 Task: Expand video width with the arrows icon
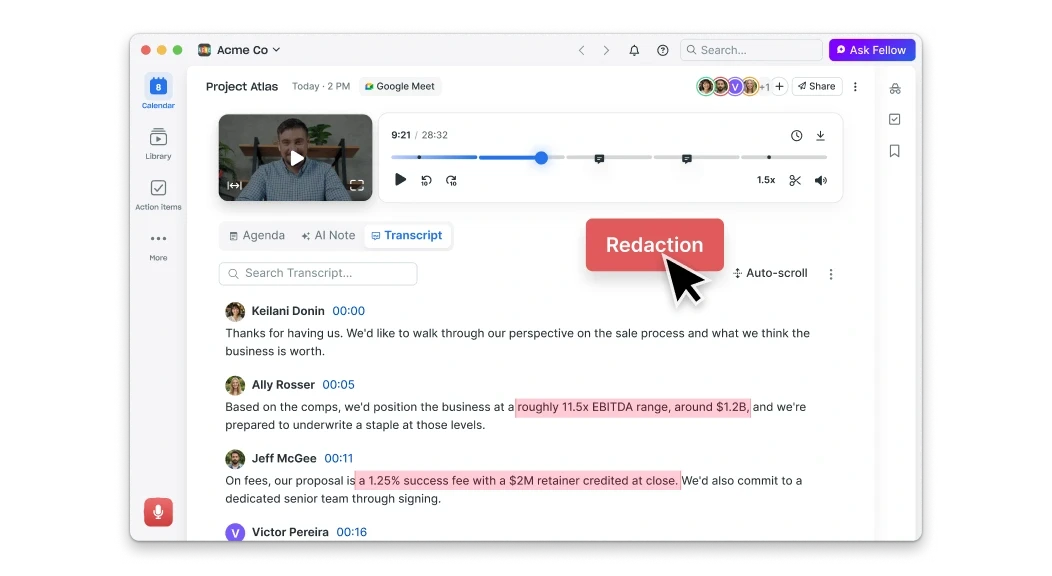(x=234, y=186)
